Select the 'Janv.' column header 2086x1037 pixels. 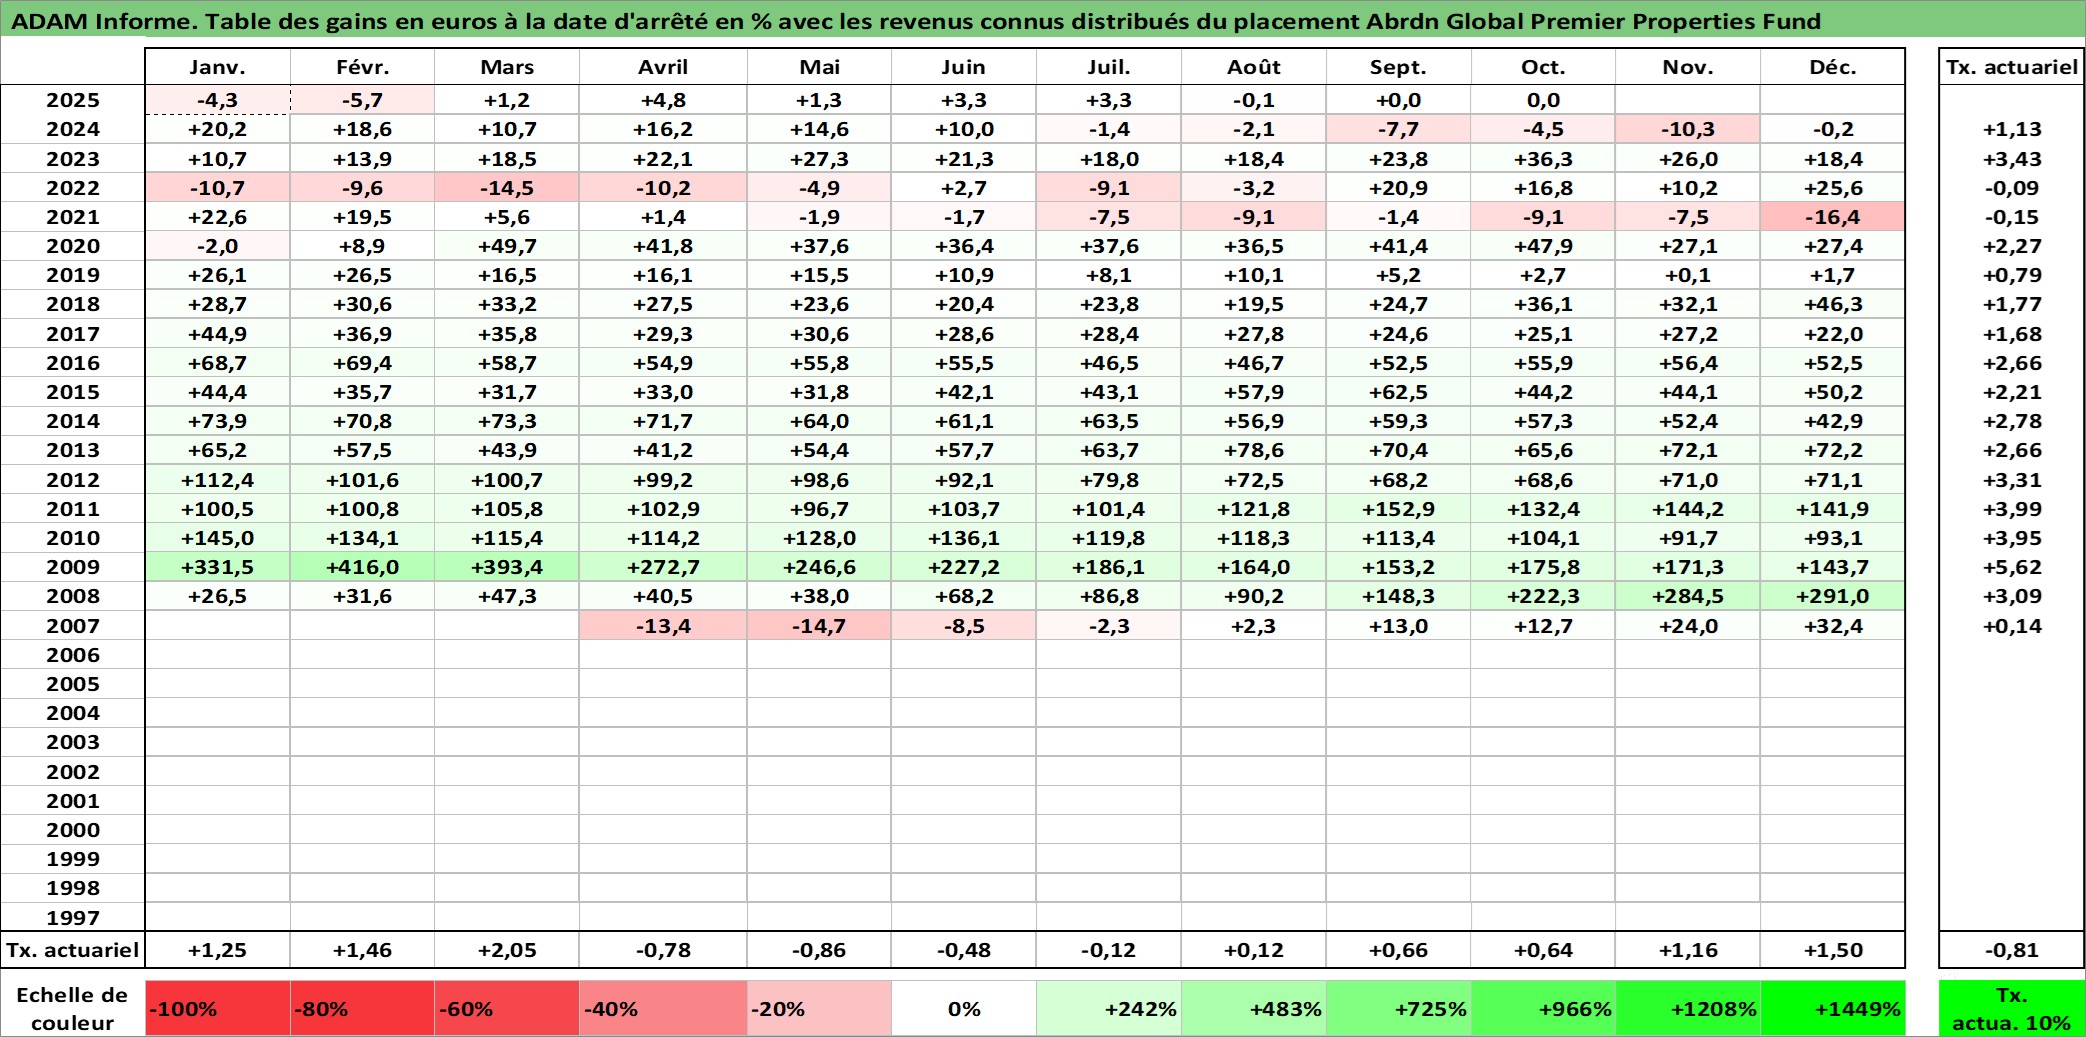coord(218,67)
